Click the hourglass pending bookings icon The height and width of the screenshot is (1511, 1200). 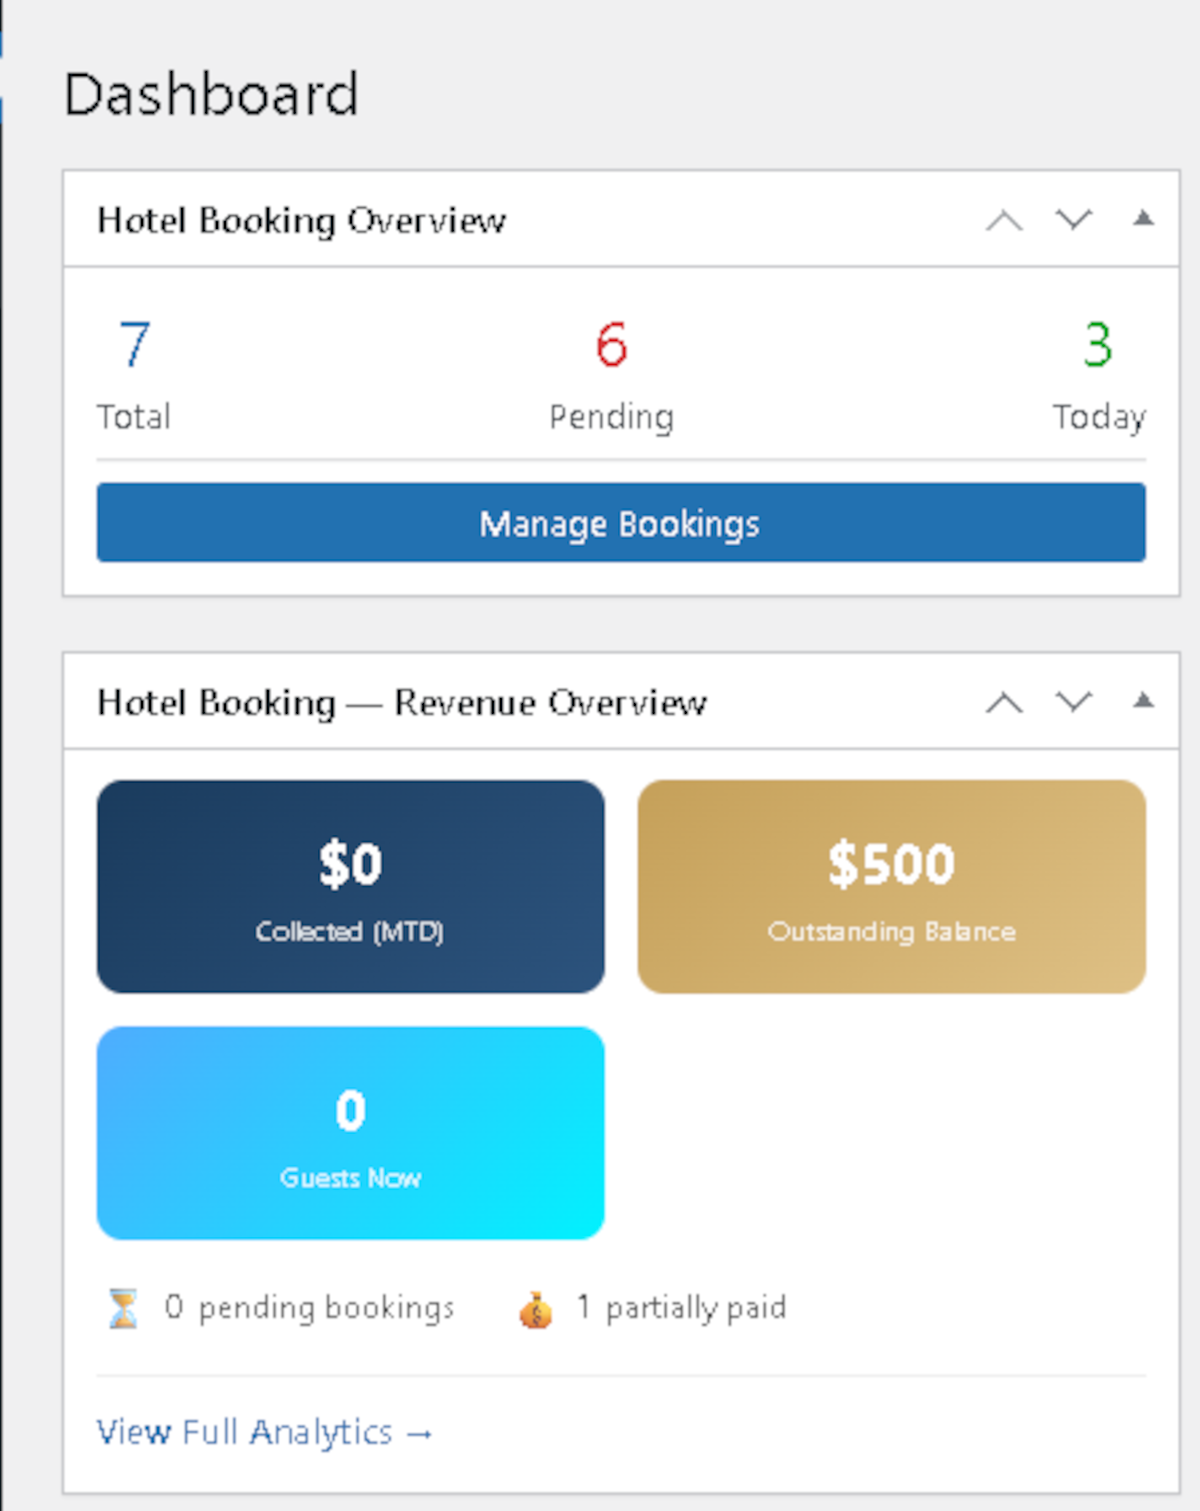pyautogui.click(x=122, y=1307)
